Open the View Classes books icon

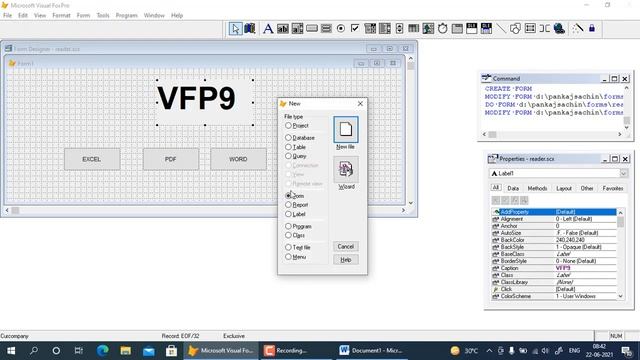click(x=250, y=29)
